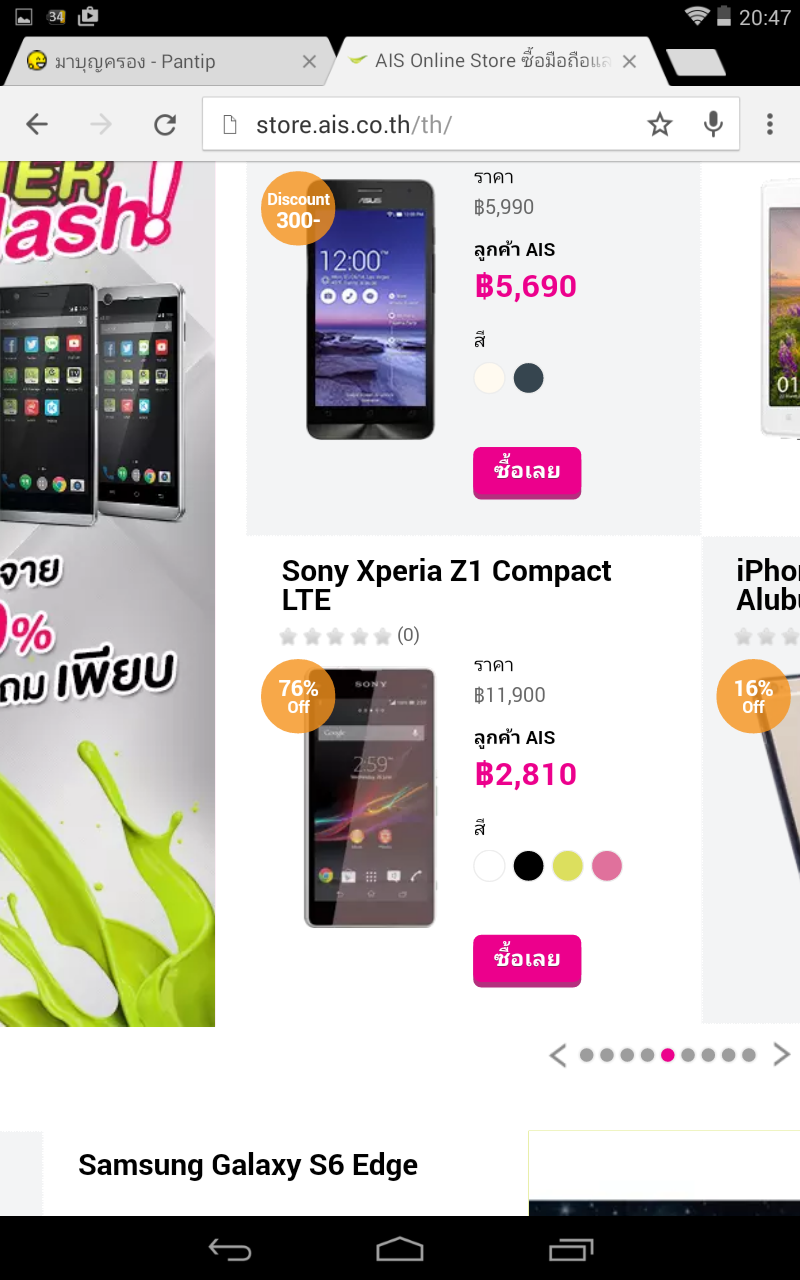Viewport: 800px width, 1280px height.
Task: Close the AIS Online Store tab
Action: pos(629,62)
